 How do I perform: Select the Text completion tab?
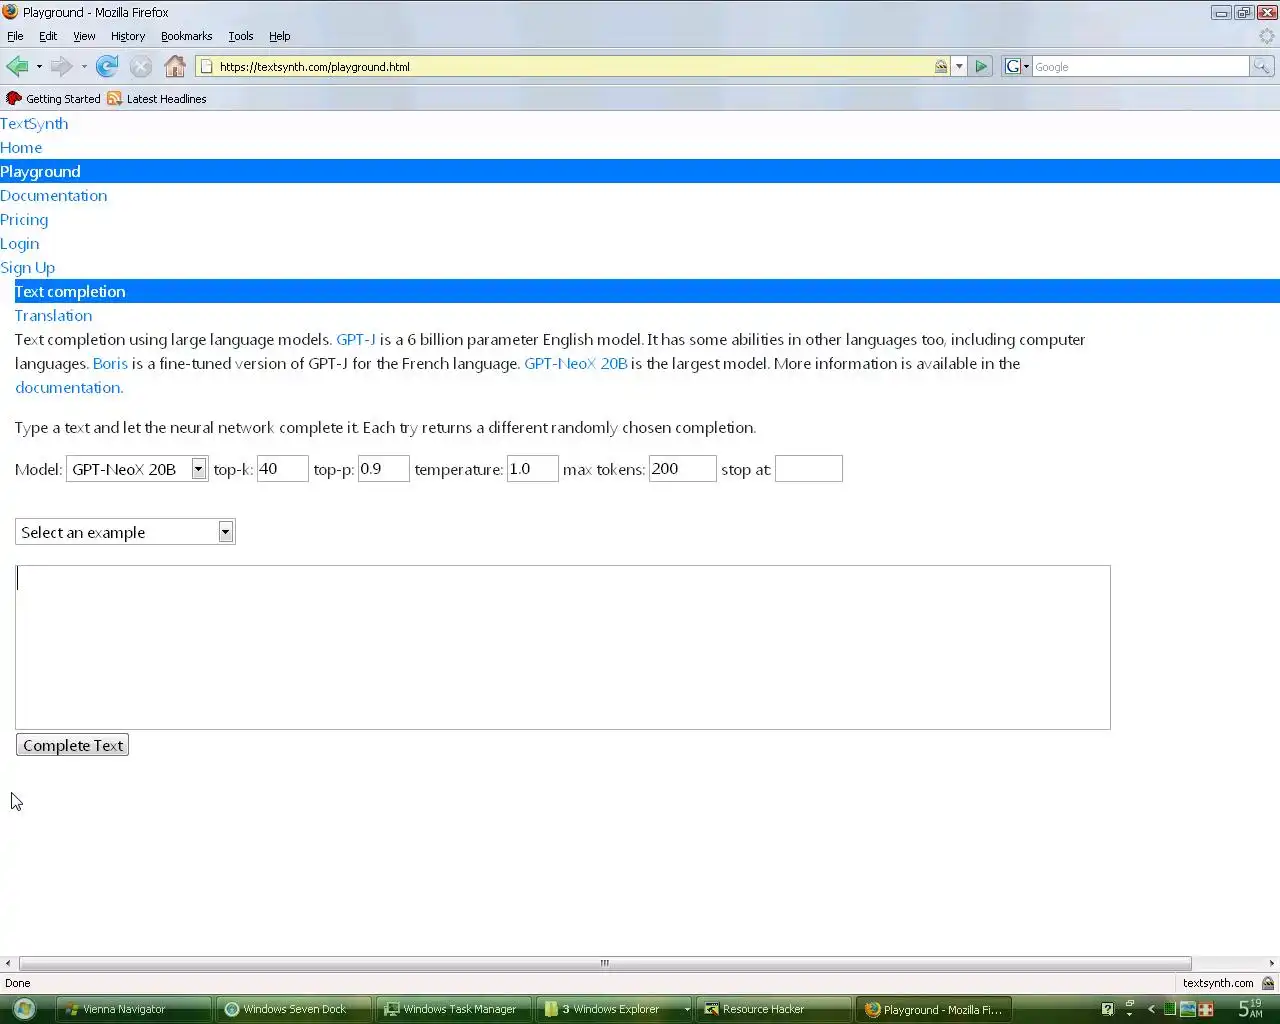647,292
